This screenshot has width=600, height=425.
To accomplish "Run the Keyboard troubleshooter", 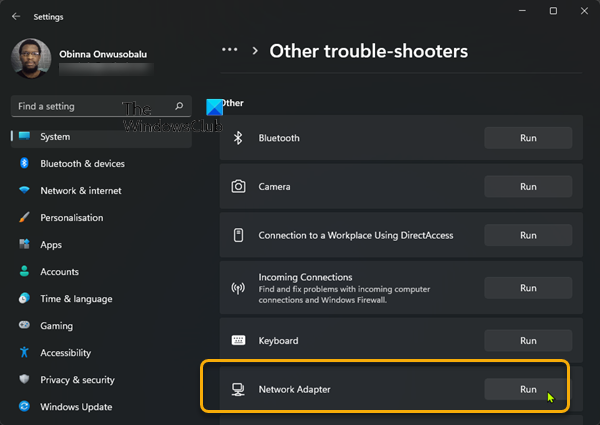I will 528,341.
